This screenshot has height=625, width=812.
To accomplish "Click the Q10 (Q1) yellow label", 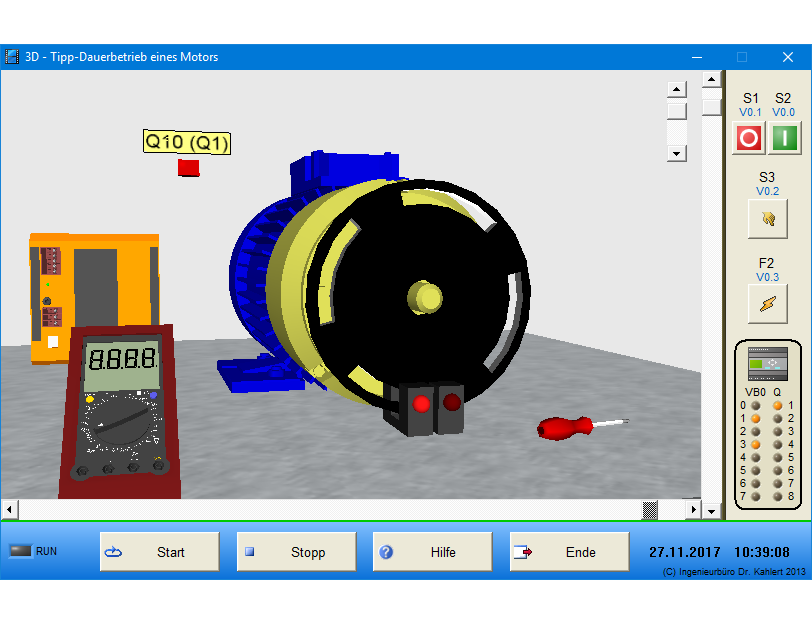I will point(186,142).
